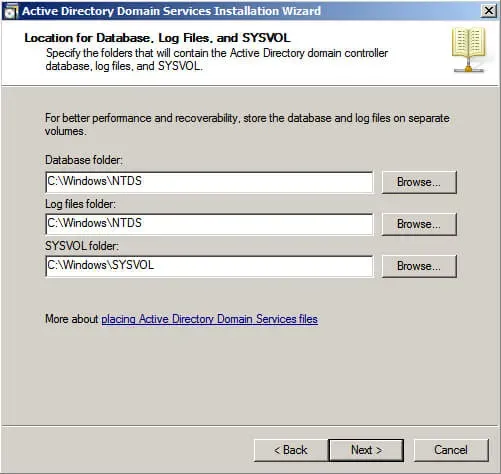Click the 'Specify the folders that will contain' description
Screen dimensions: 501x474
[x=217, y=59]
